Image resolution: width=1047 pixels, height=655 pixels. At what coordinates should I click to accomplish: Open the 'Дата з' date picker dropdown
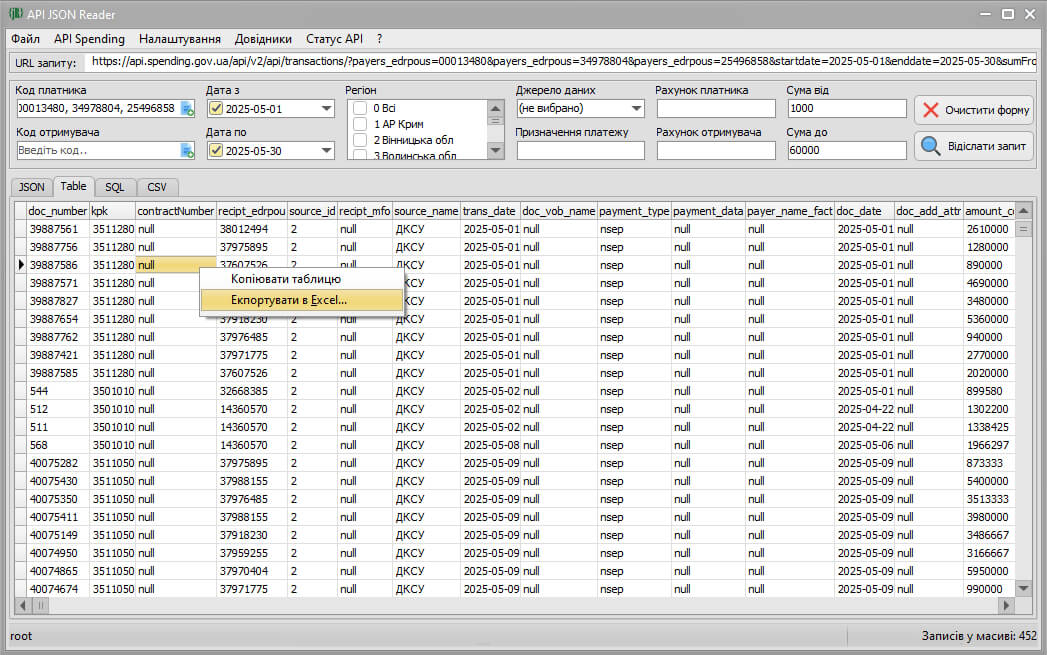[x=326, y=109]
